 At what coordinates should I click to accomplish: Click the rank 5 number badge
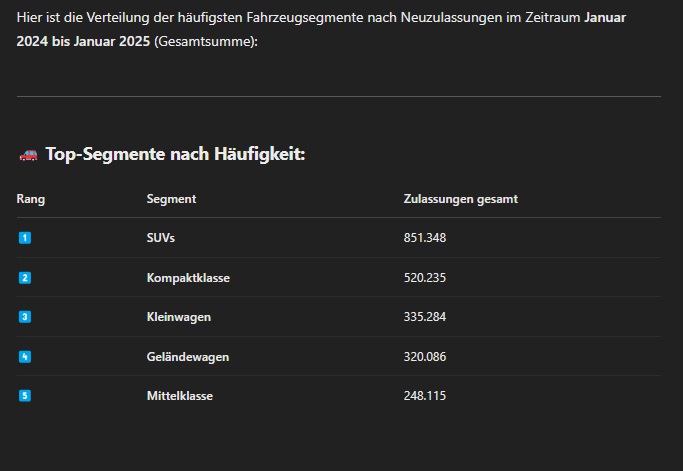[x=25, y=396]
